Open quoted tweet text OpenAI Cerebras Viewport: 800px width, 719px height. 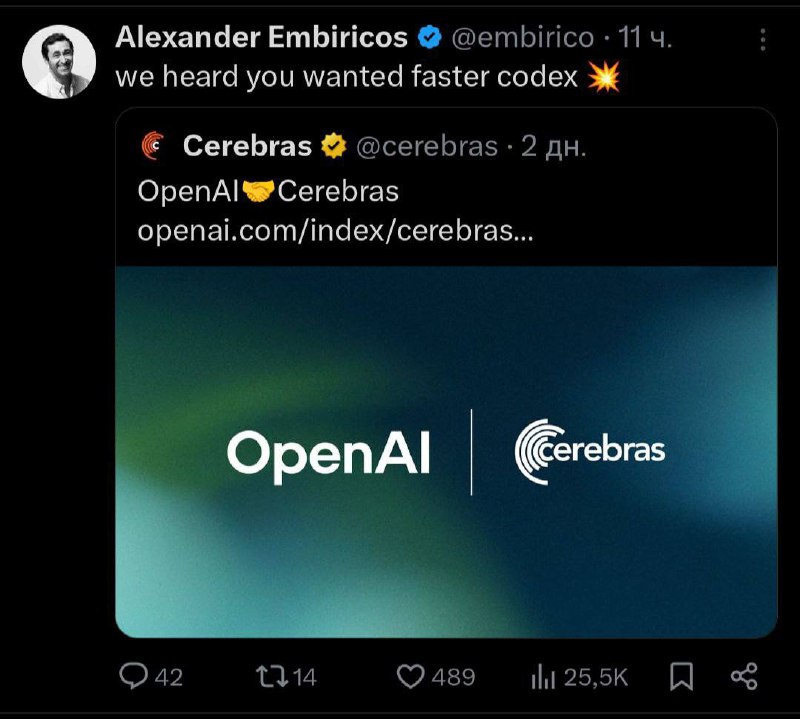point(268,191)
